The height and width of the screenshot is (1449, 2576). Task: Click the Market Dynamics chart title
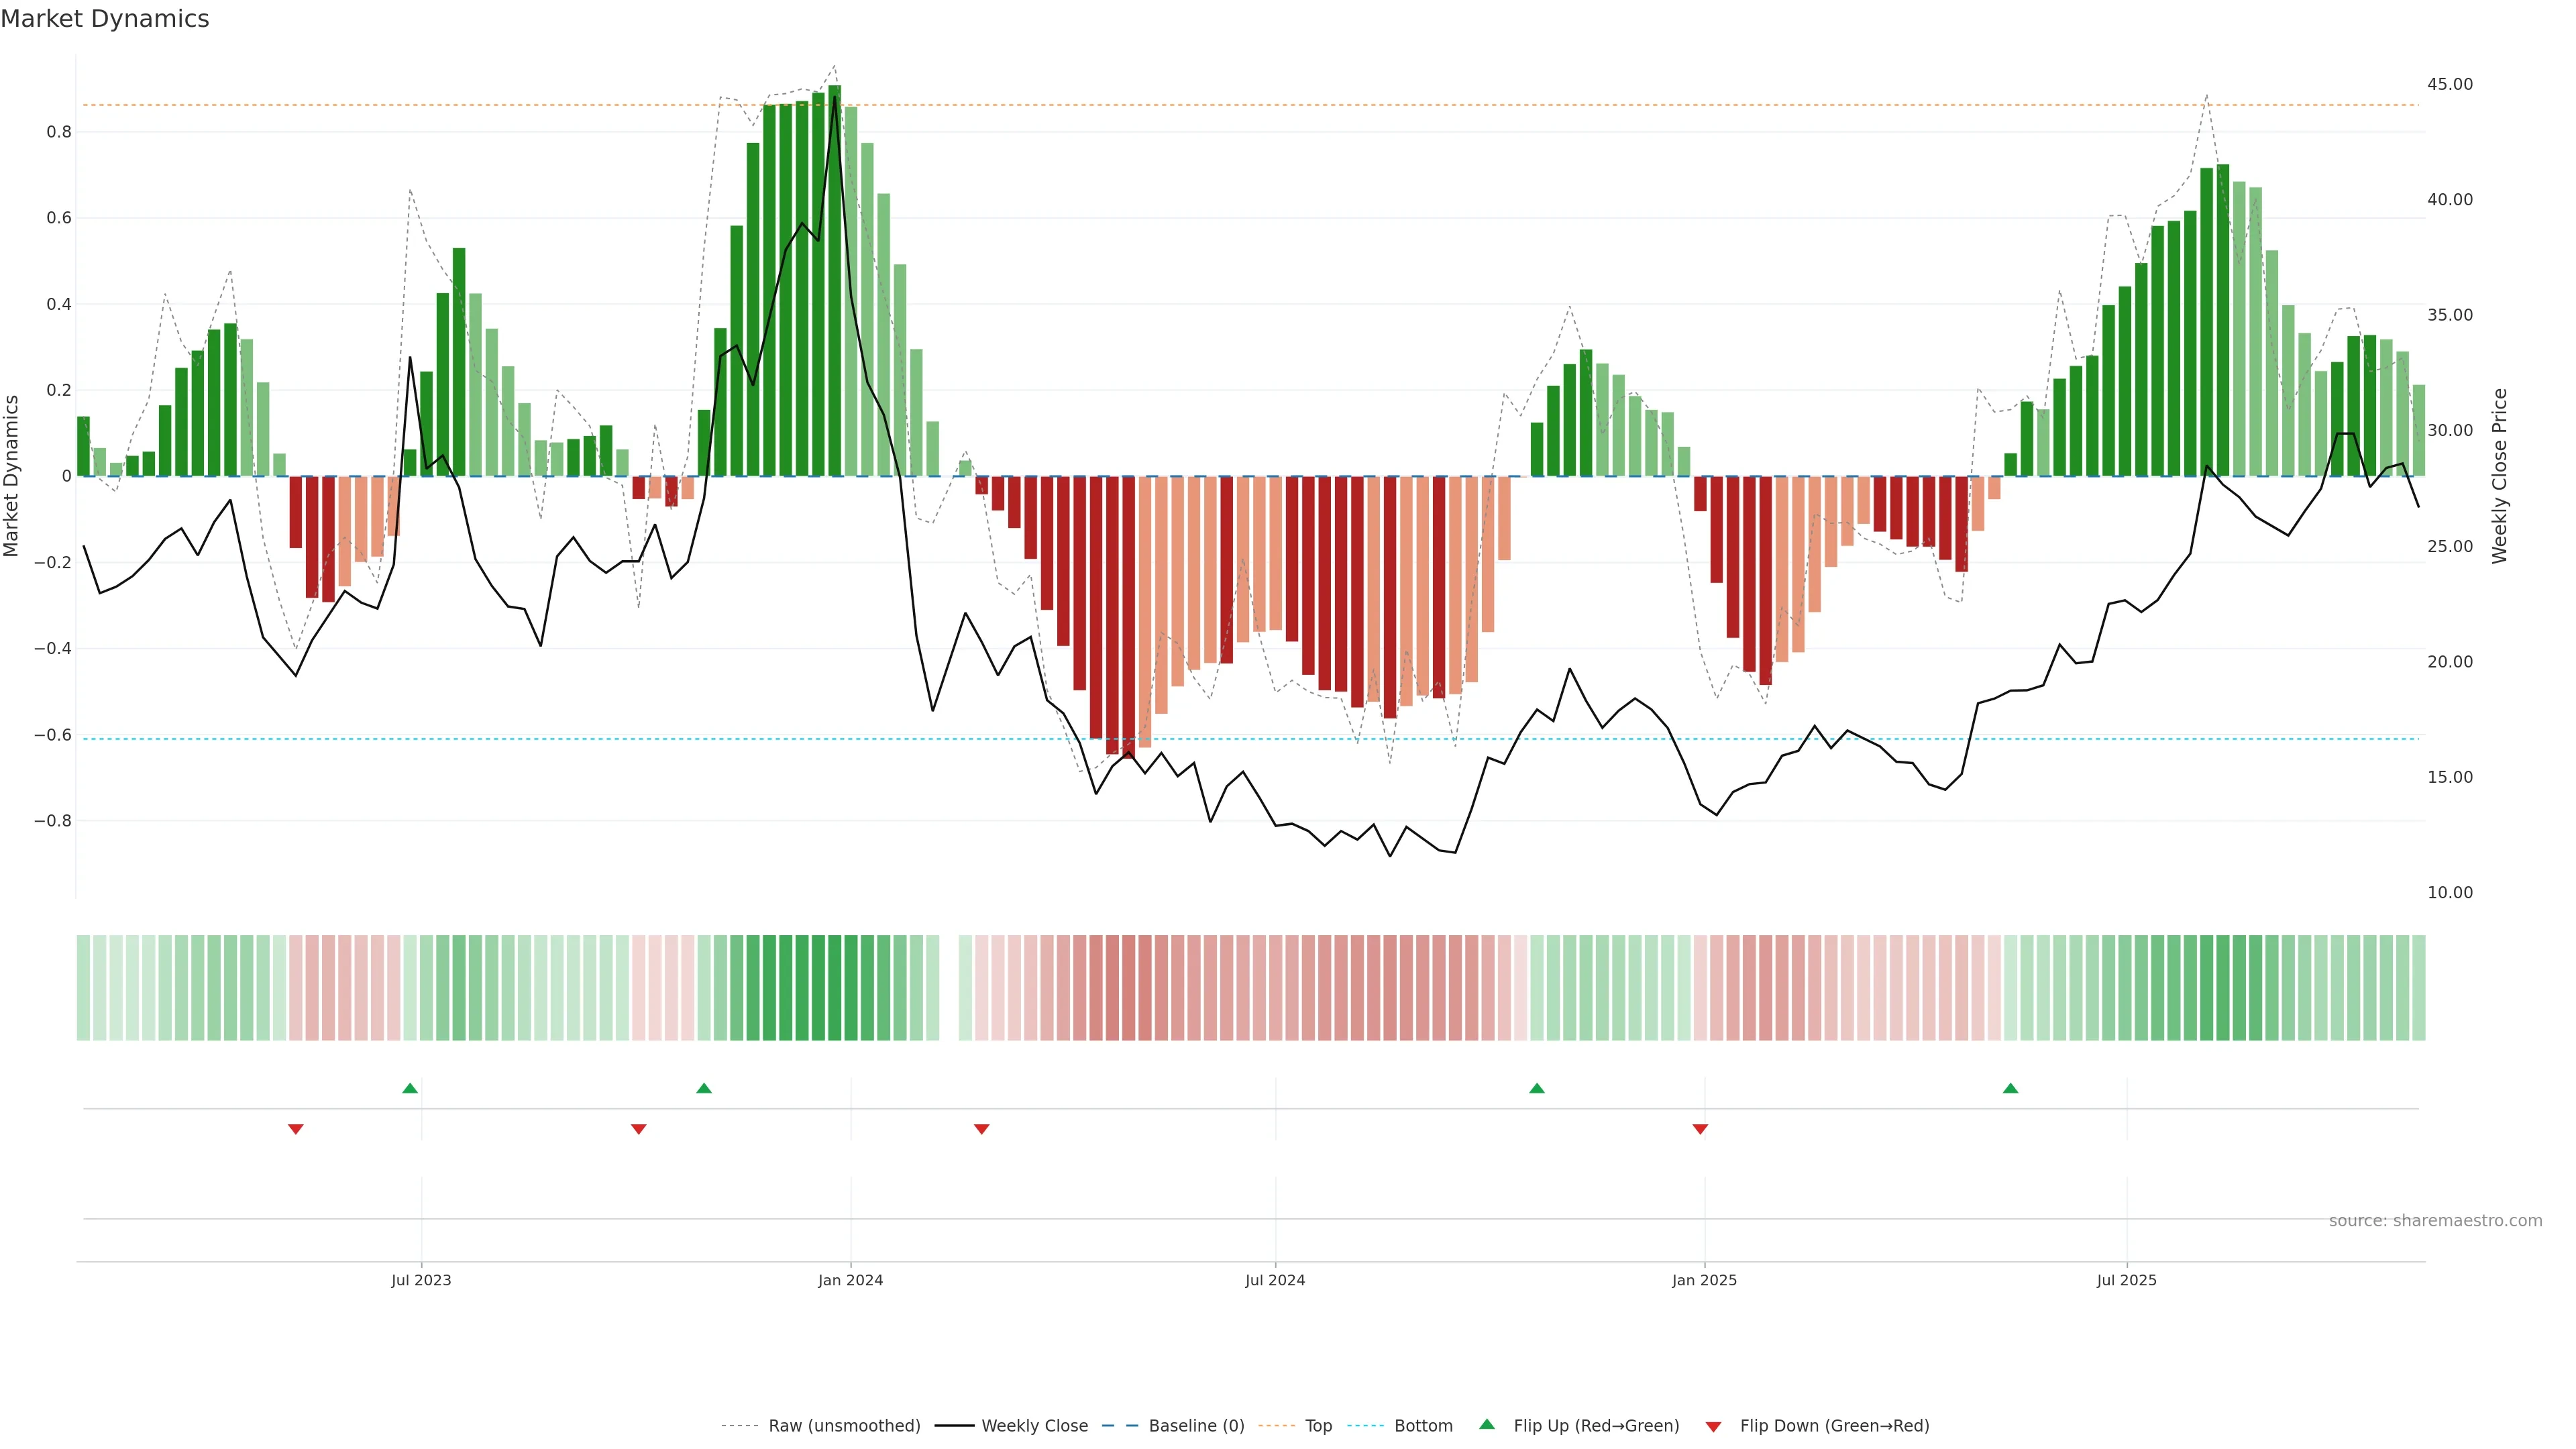[105, 19]
